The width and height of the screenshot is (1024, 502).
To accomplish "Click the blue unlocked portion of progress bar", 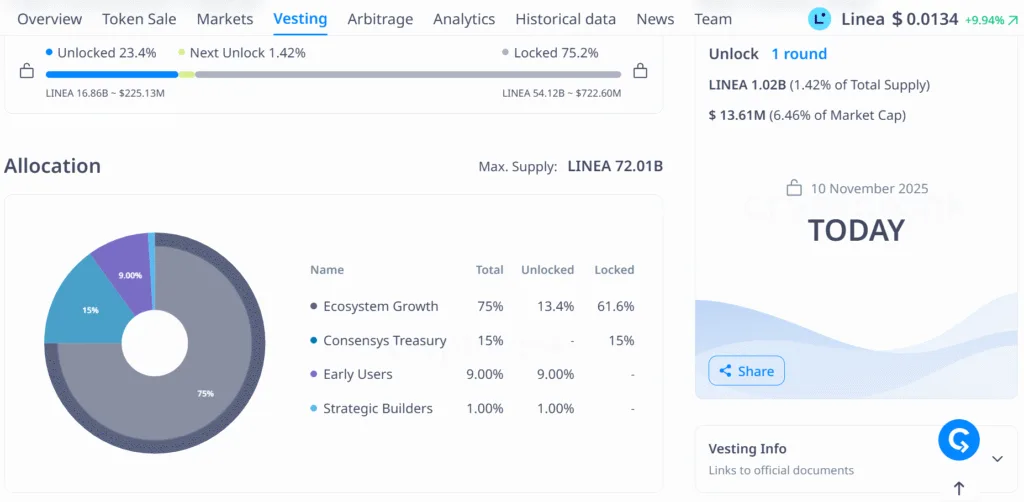I will 112,74.
